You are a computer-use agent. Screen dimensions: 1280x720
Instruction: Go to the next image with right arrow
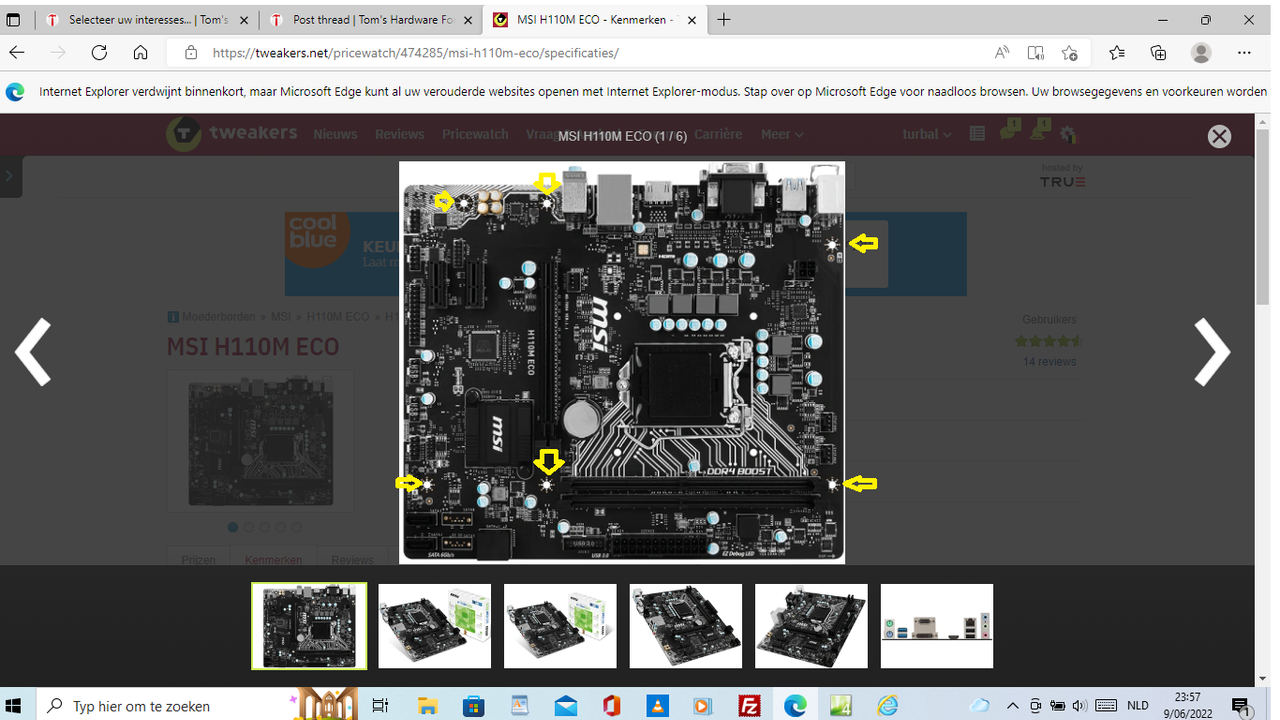1212,351
